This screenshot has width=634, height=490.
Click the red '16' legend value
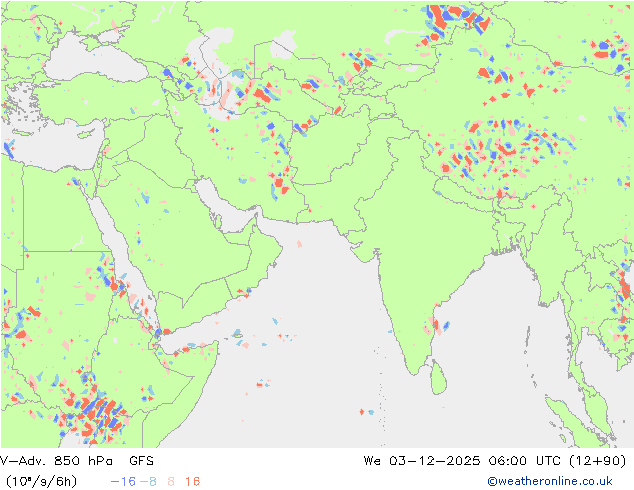(192, 482)
